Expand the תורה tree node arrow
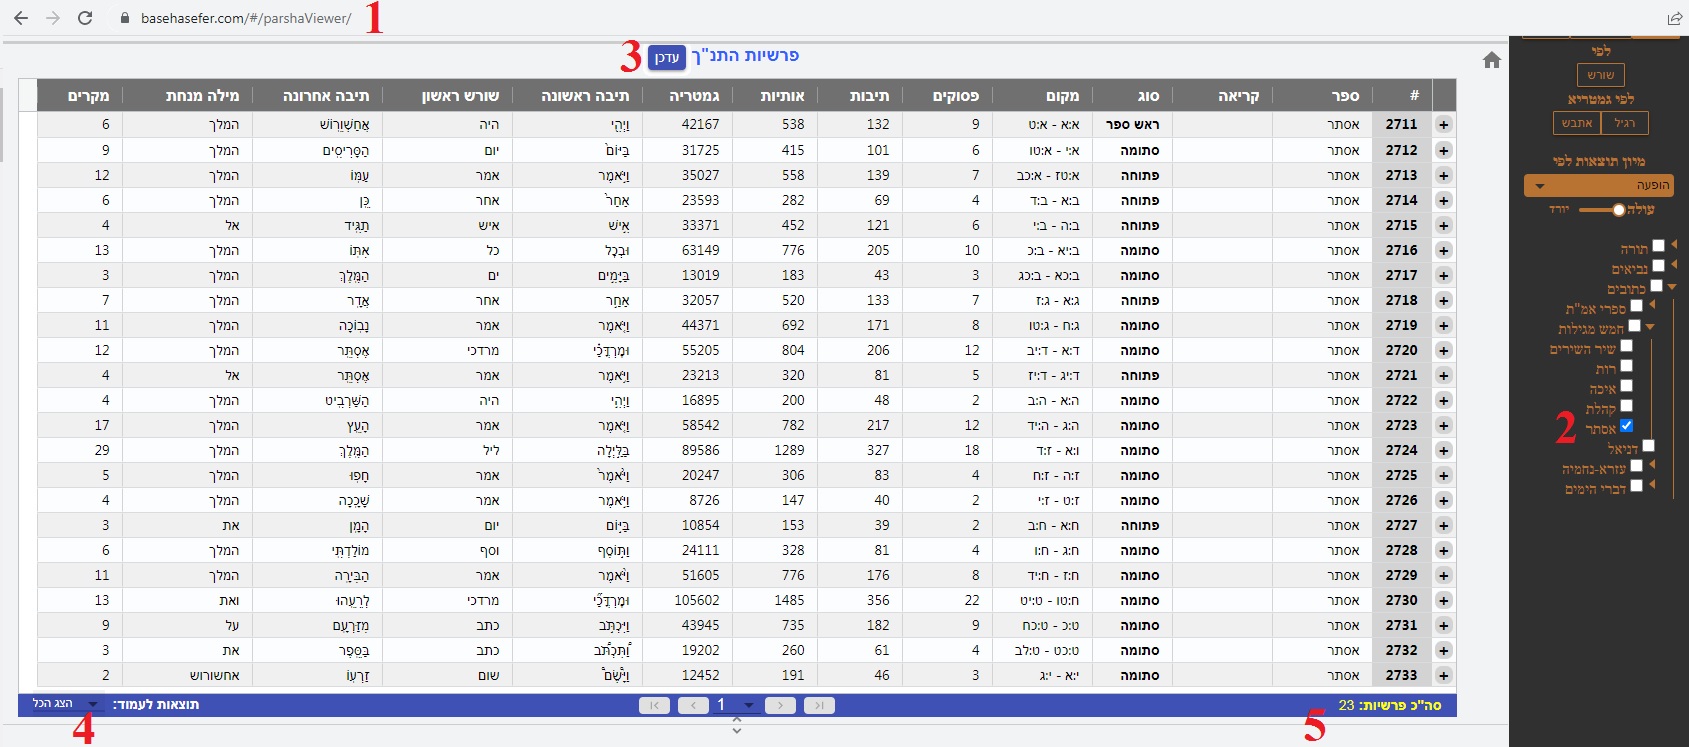The image size is (1689, 747). click(x=1674, y=244)
